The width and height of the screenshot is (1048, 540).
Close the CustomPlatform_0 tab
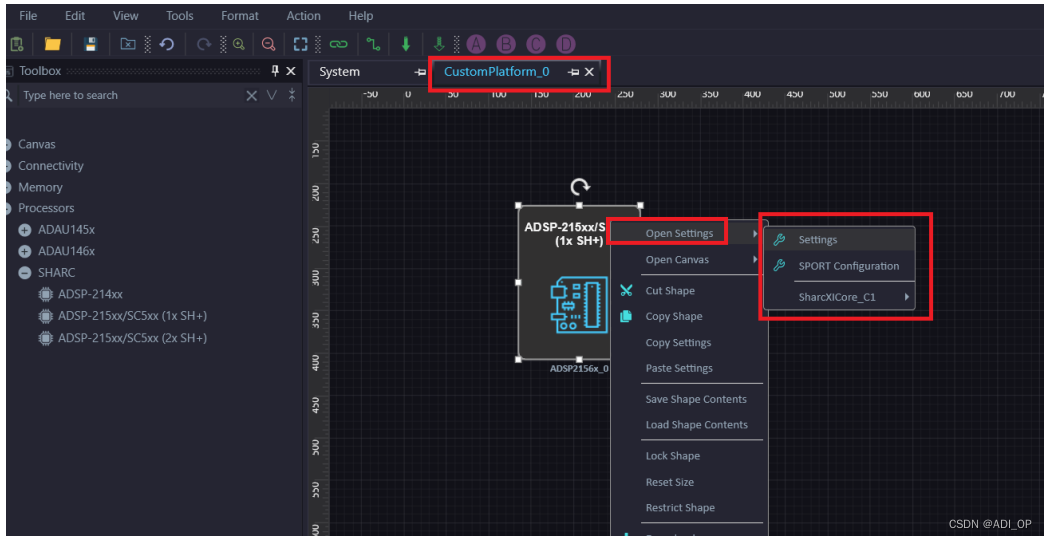coord(589,72)
